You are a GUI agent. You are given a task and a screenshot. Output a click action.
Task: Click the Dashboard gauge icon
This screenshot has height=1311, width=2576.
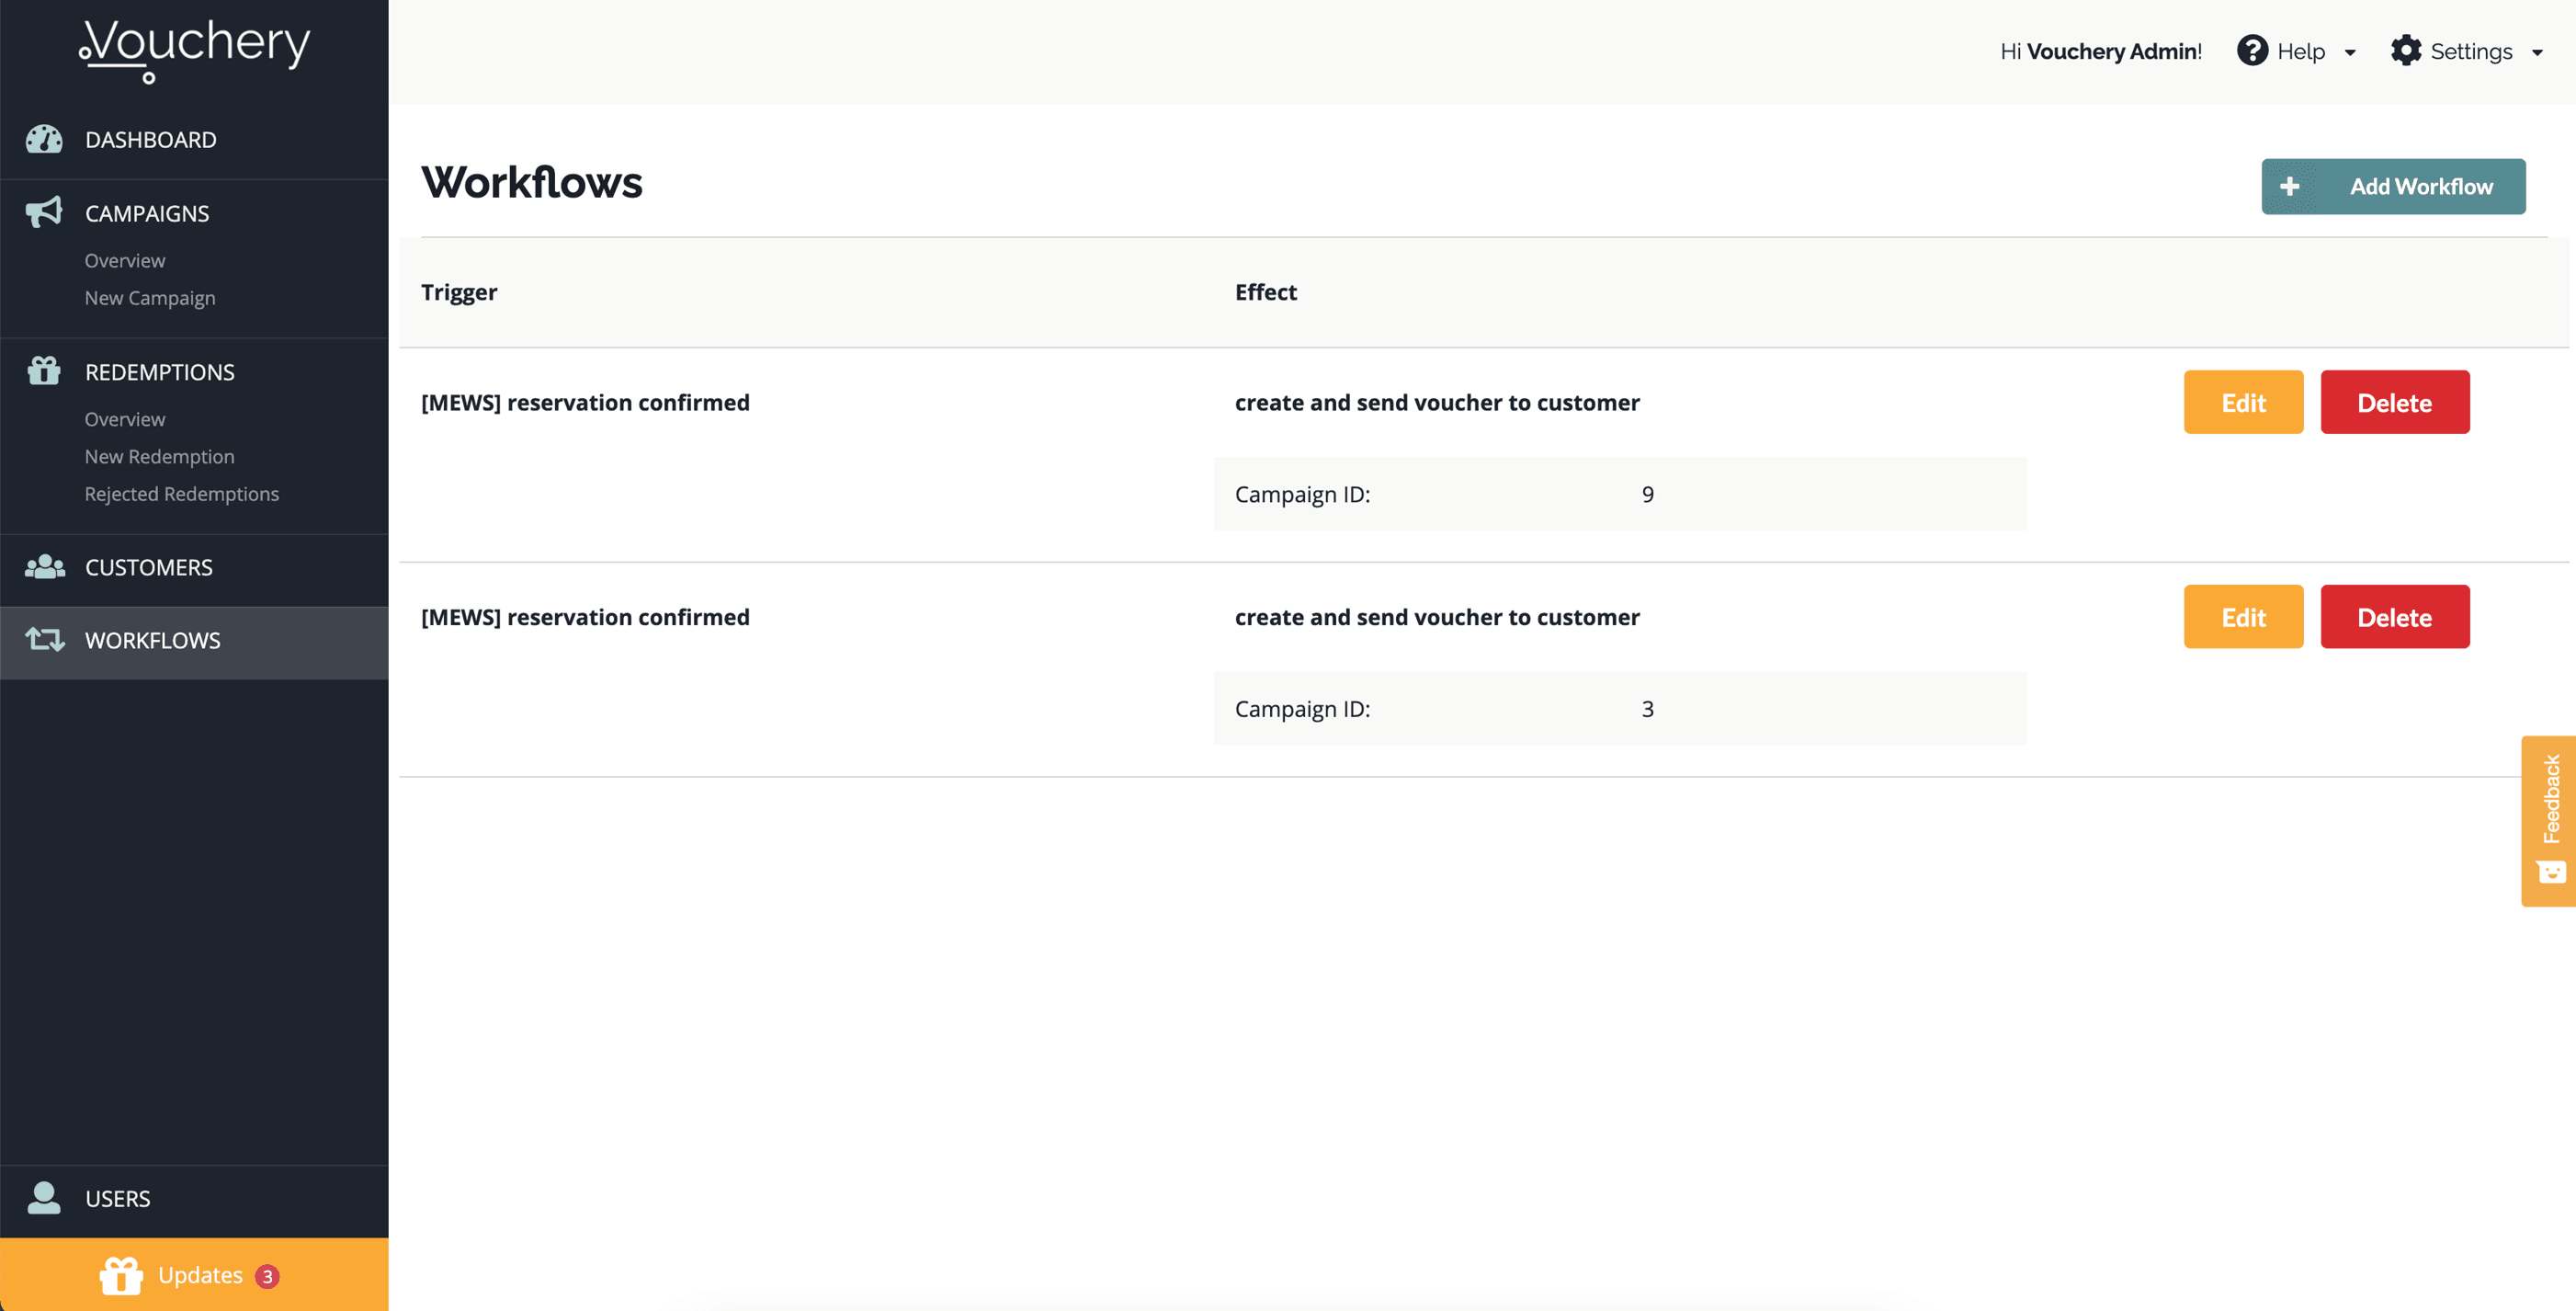pos(44,139)
